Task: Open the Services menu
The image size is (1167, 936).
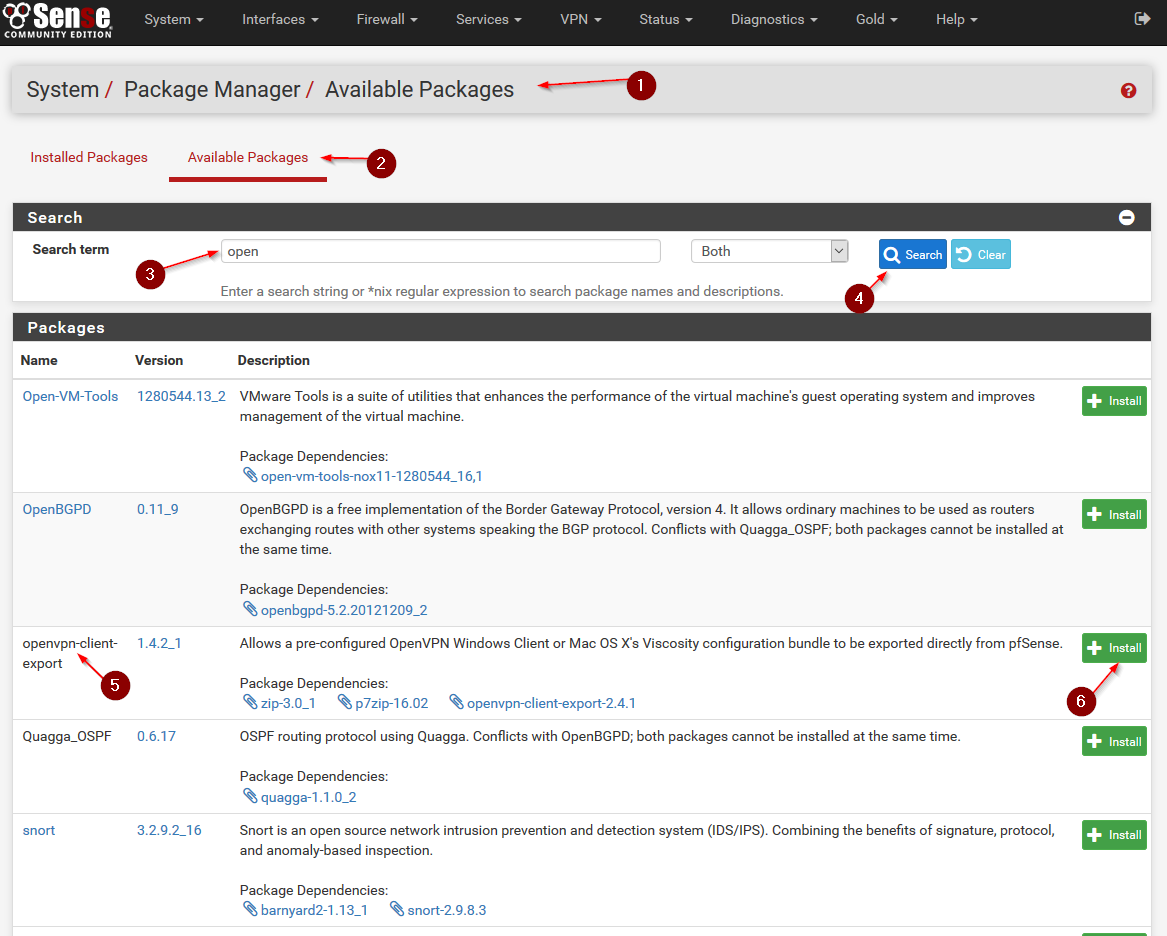Action: (x=488, y=19)
